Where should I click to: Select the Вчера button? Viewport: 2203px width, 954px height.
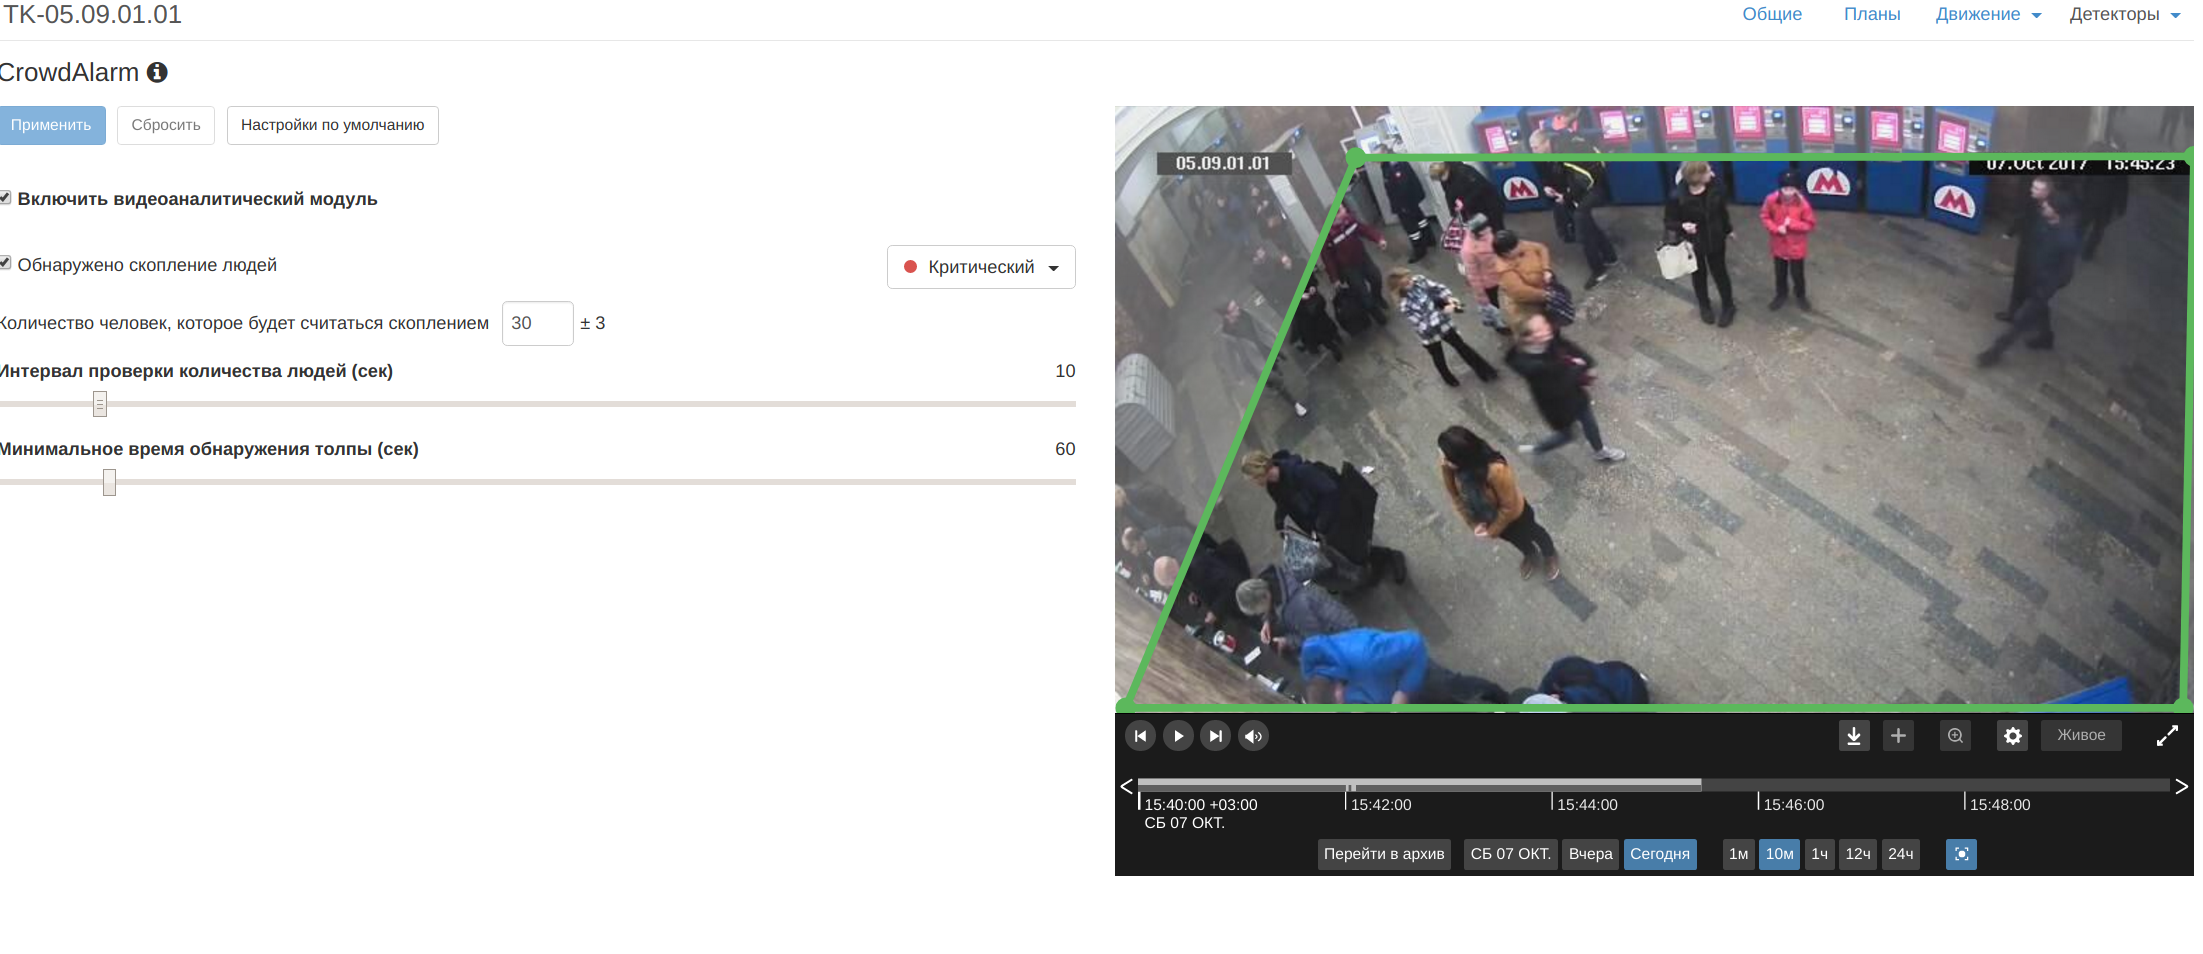(x=1590, y=854)
